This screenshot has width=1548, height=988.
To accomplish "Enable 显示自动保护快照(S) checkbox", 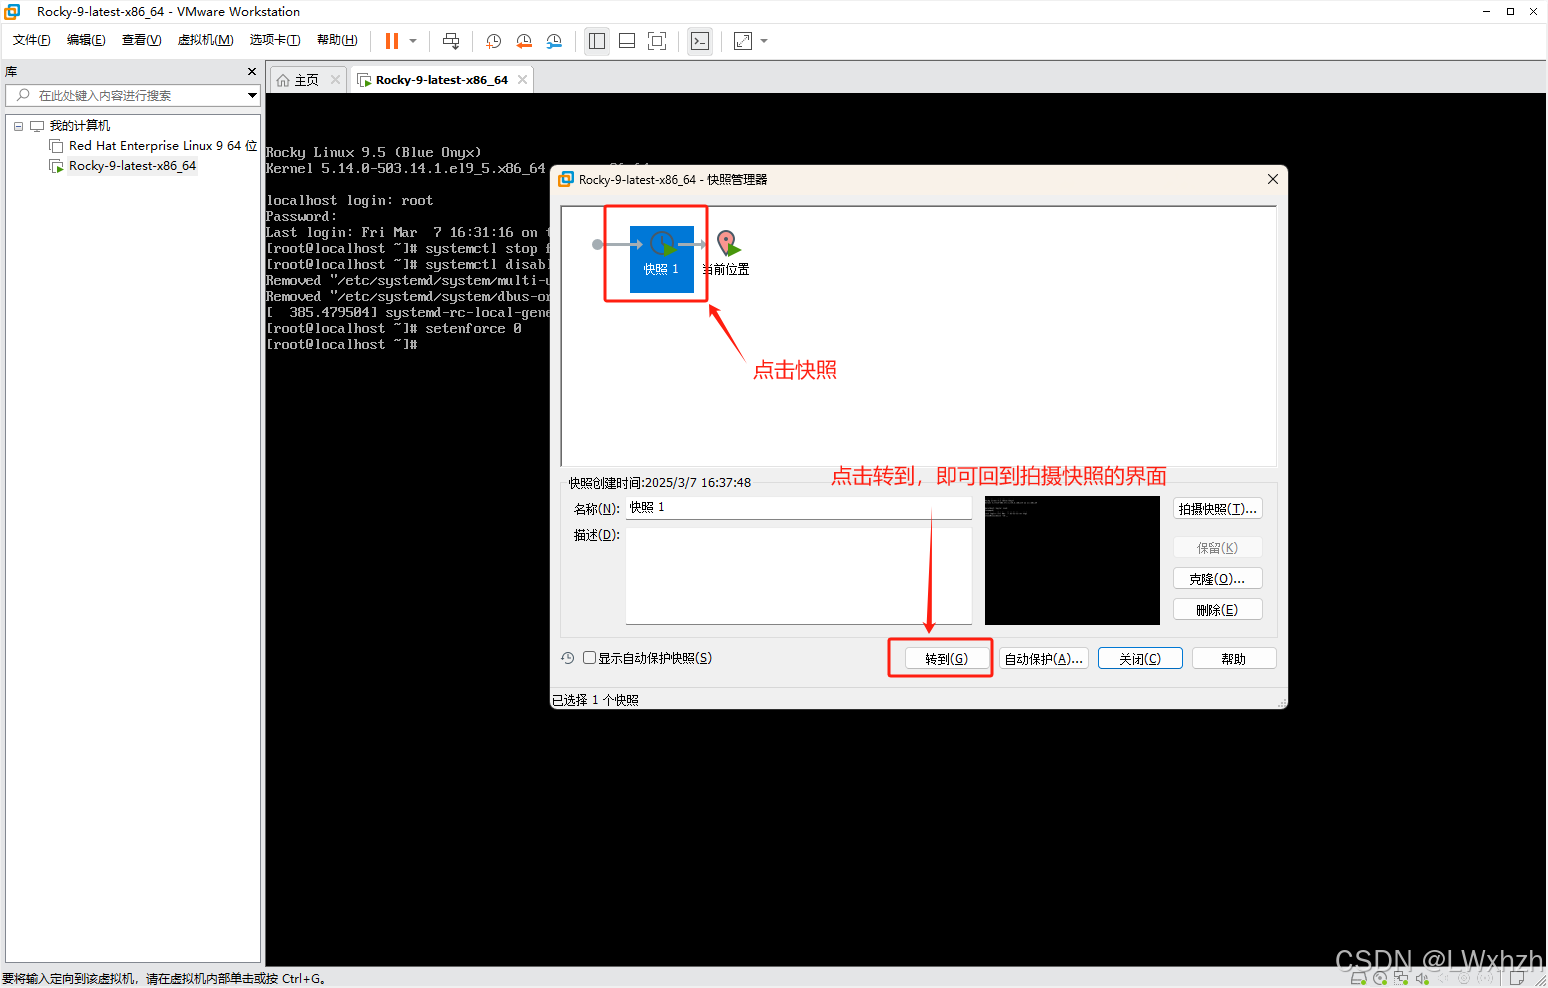I will click(x=590, y=658).
